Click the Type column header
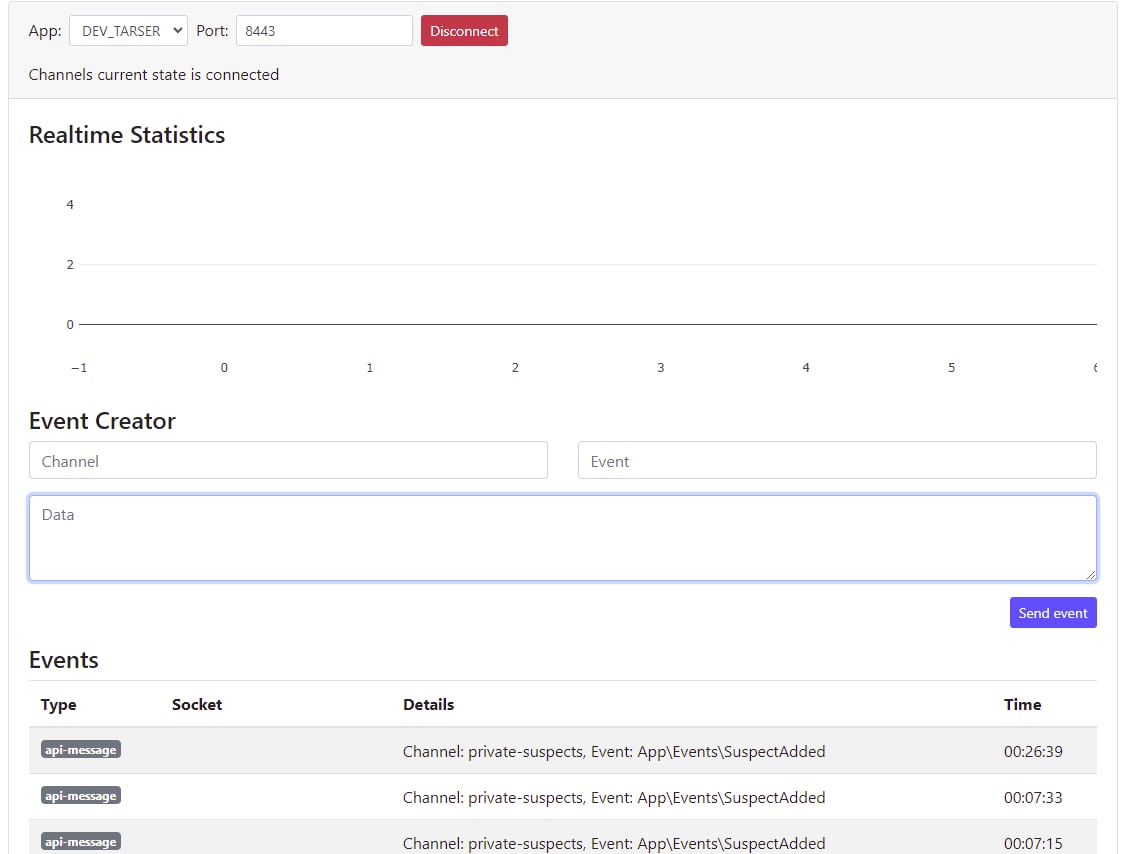The width and height of the screenshot is (1127, 854). tap(59, 705)
